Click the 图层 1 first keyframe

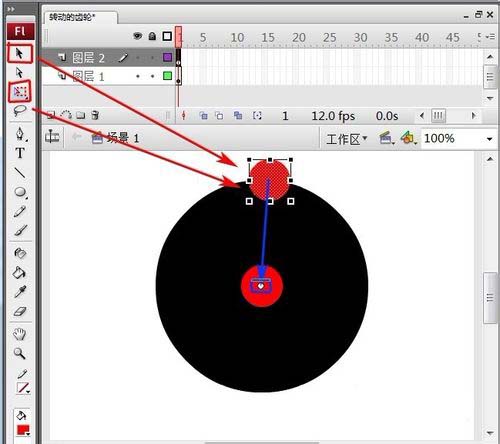[178, 76]
